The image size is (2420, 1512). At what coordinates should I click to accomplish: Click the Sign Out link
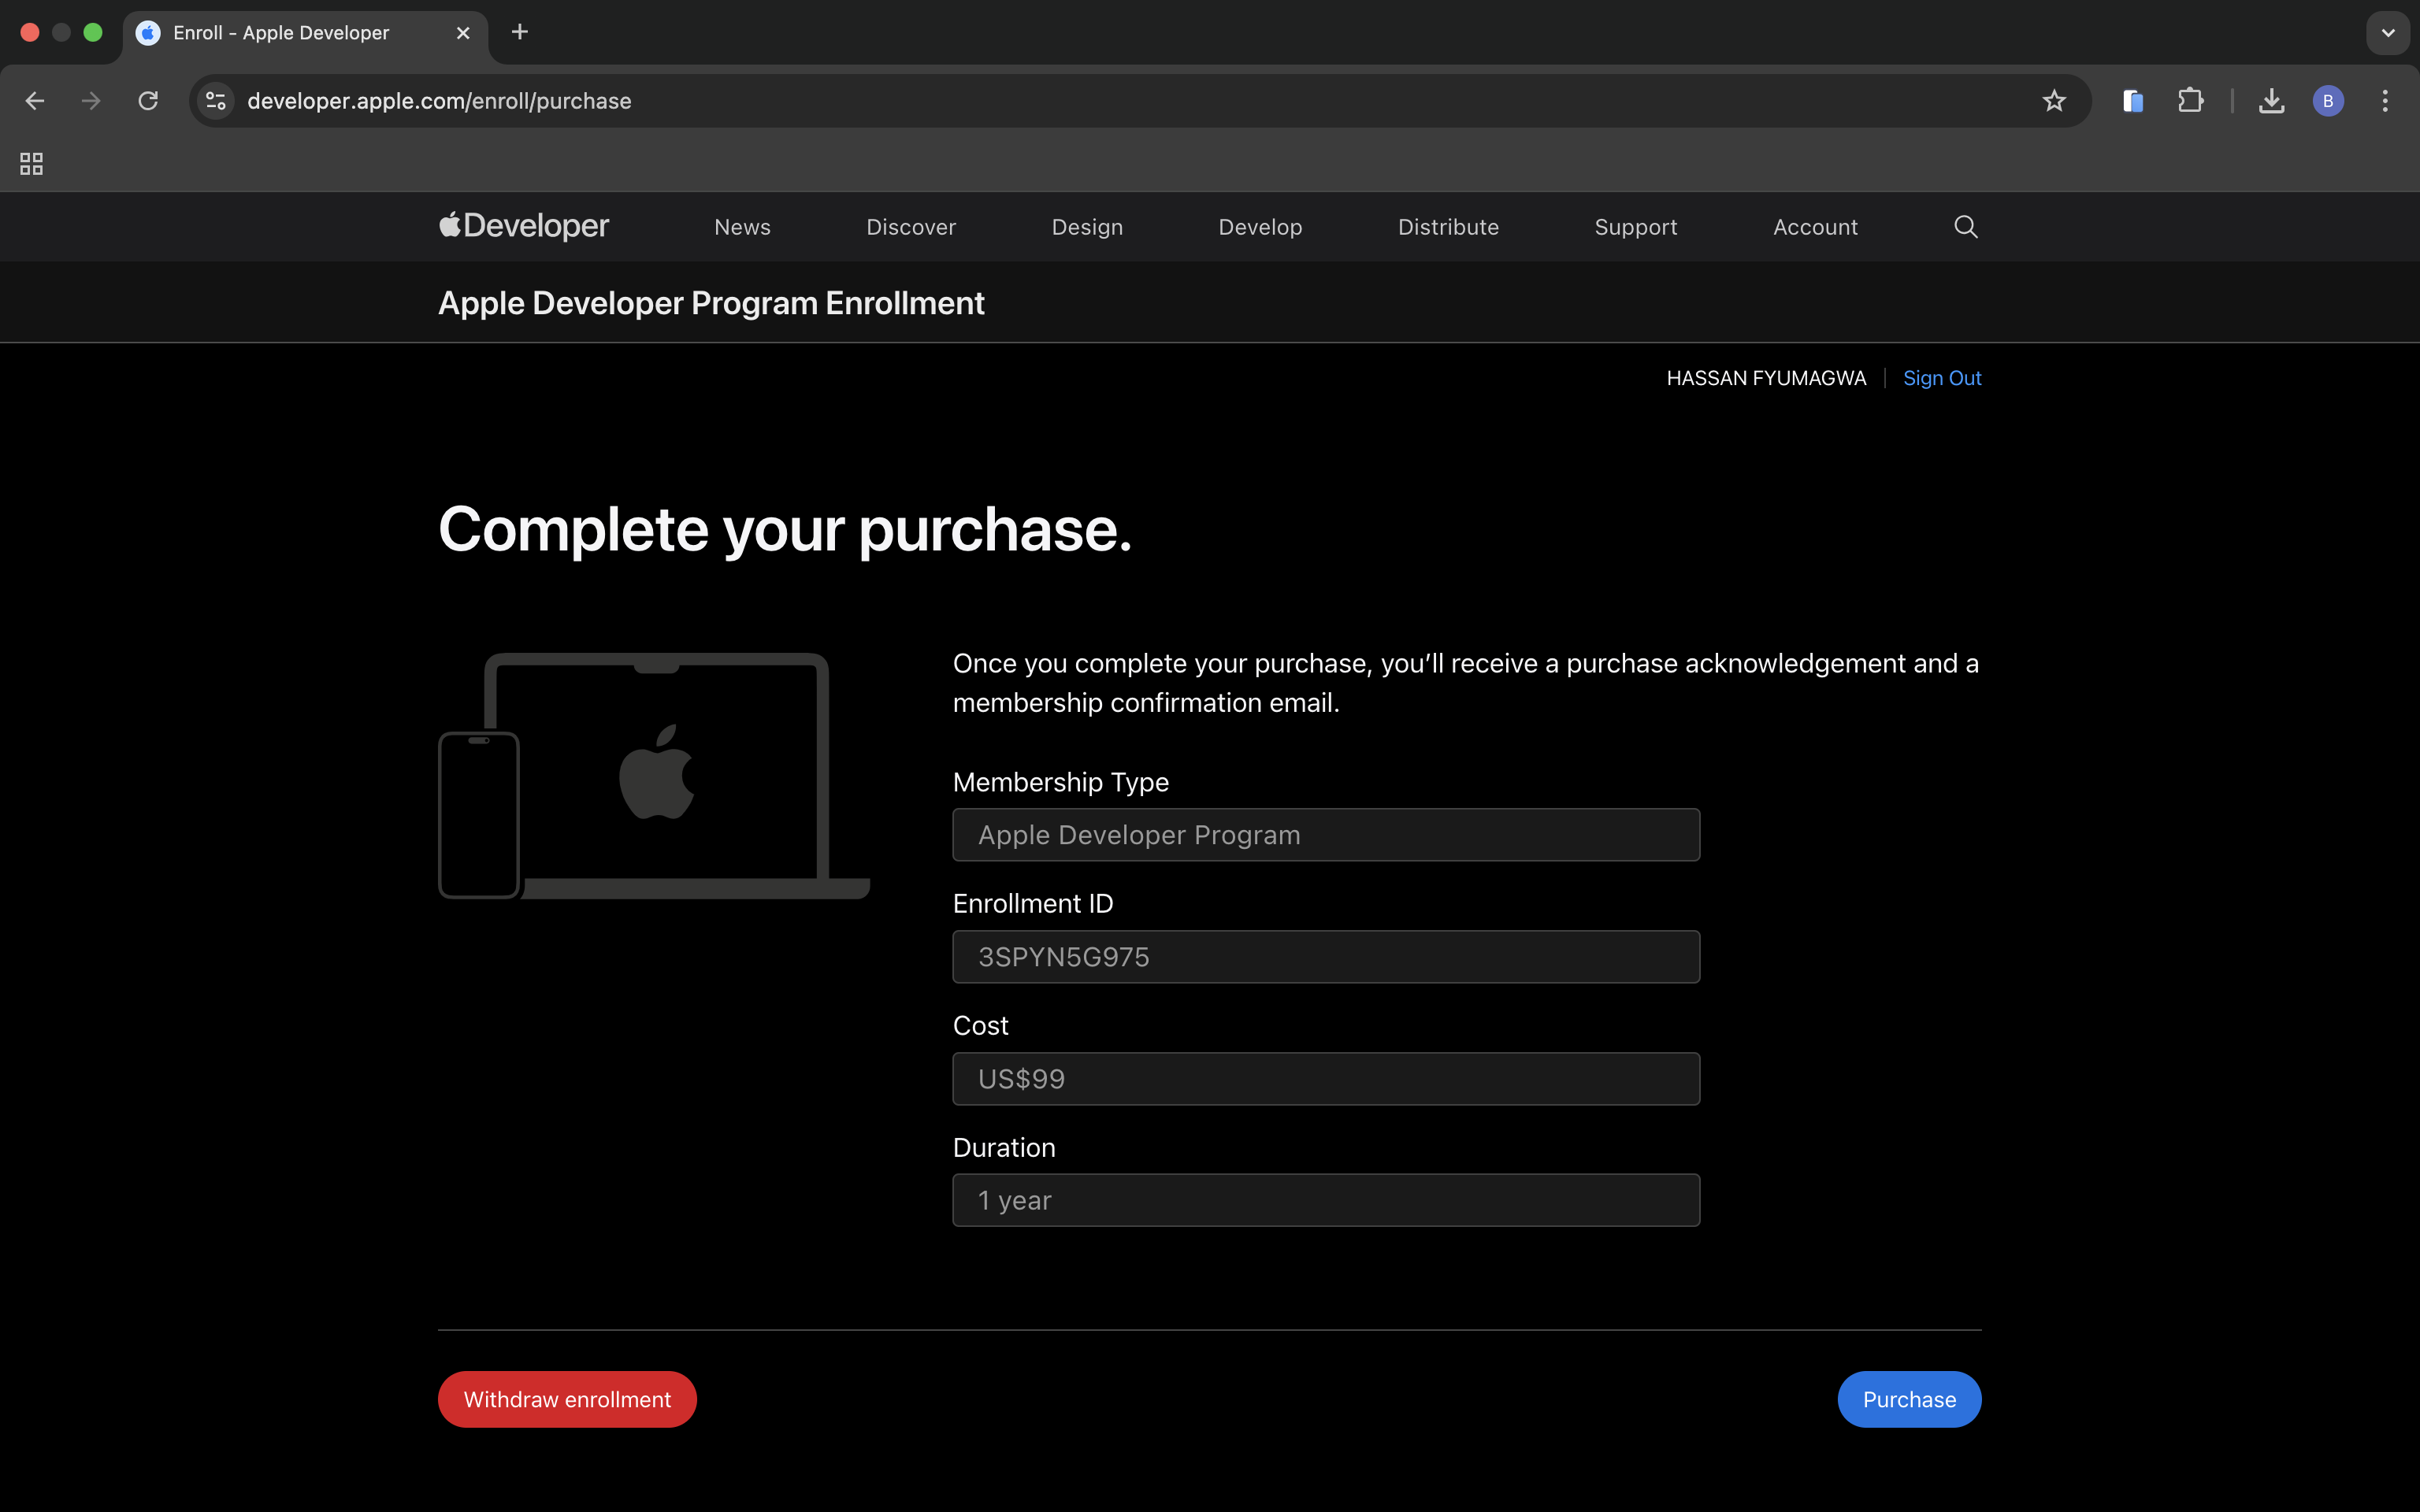coord(1942,378)
